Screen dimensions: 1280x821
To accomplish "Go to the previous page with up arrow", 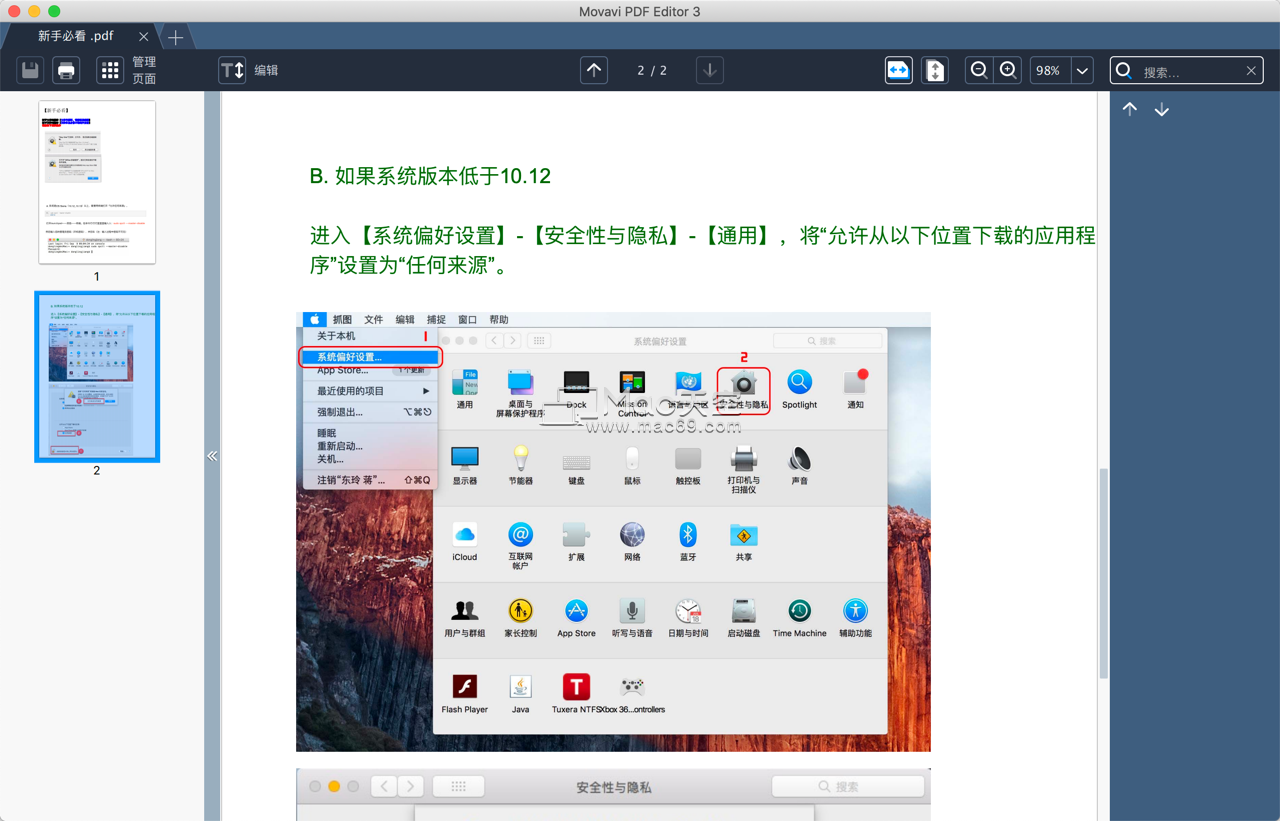I will pyautogui.click(x=594, y=70).
